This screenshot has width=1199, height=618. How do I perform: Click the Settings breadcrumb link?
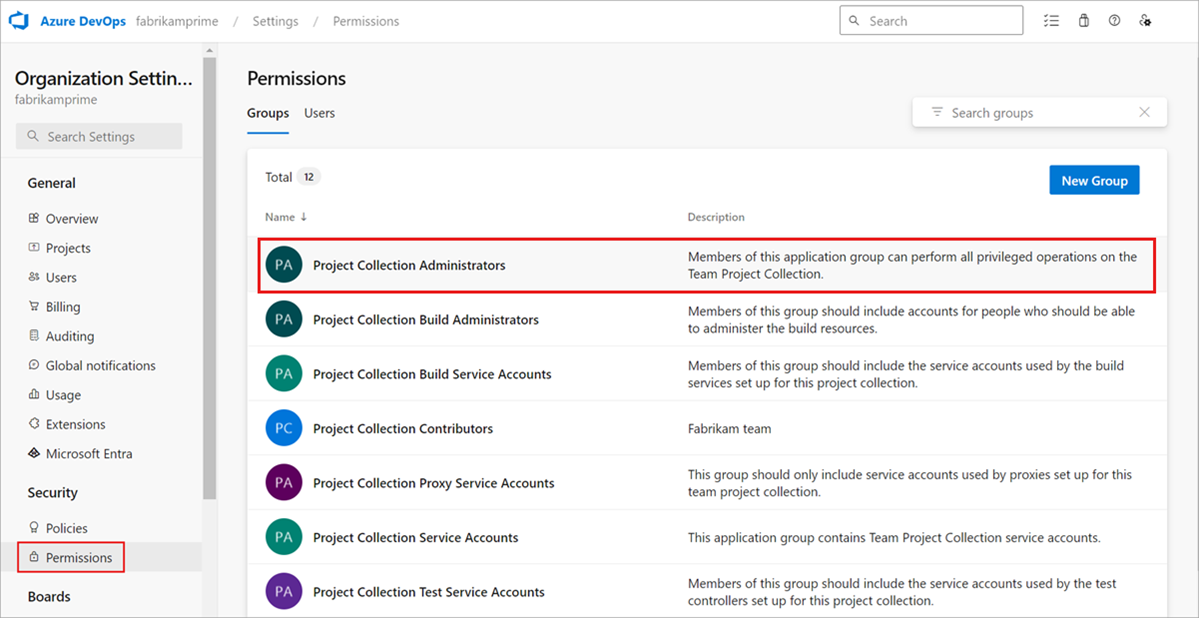tap(276, 21)
